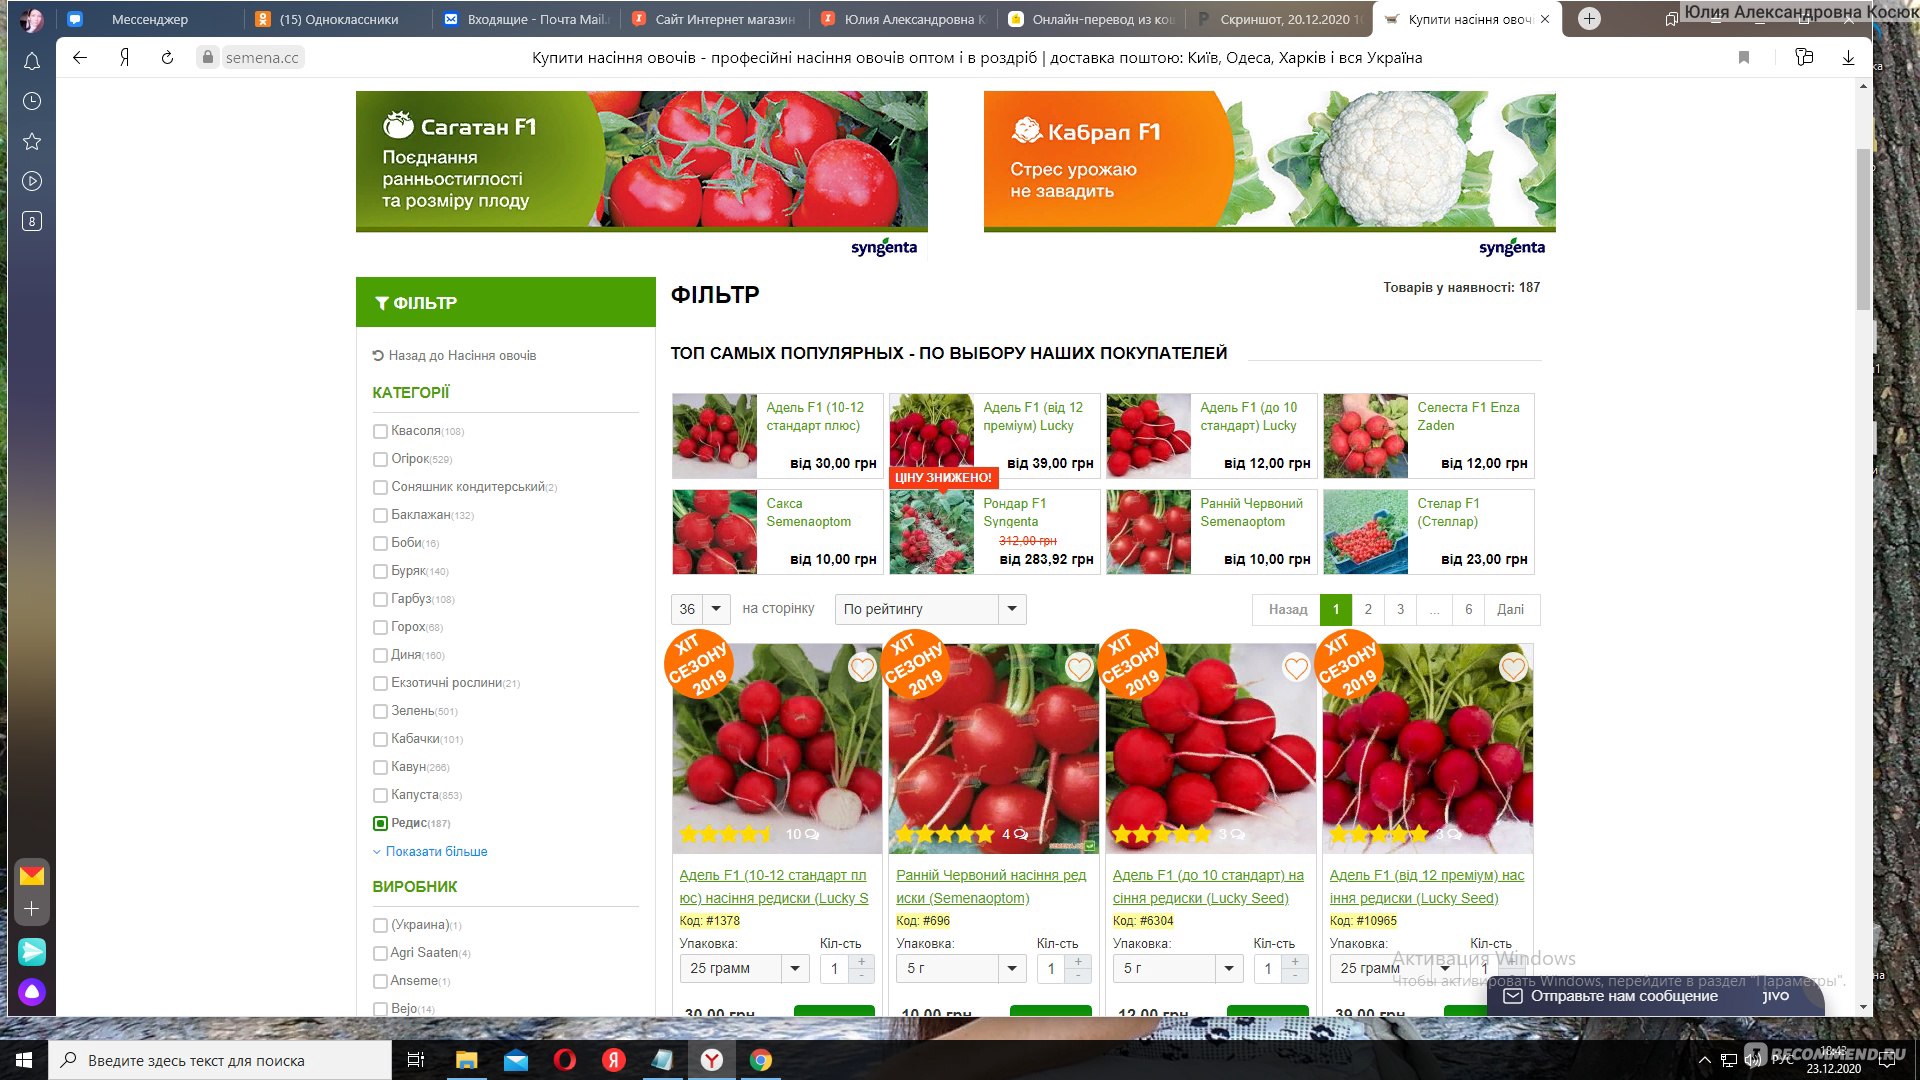Click the semena.cc address field
The width and height of the screenshot is (1920, 1080).
click(x=262, y=58)
